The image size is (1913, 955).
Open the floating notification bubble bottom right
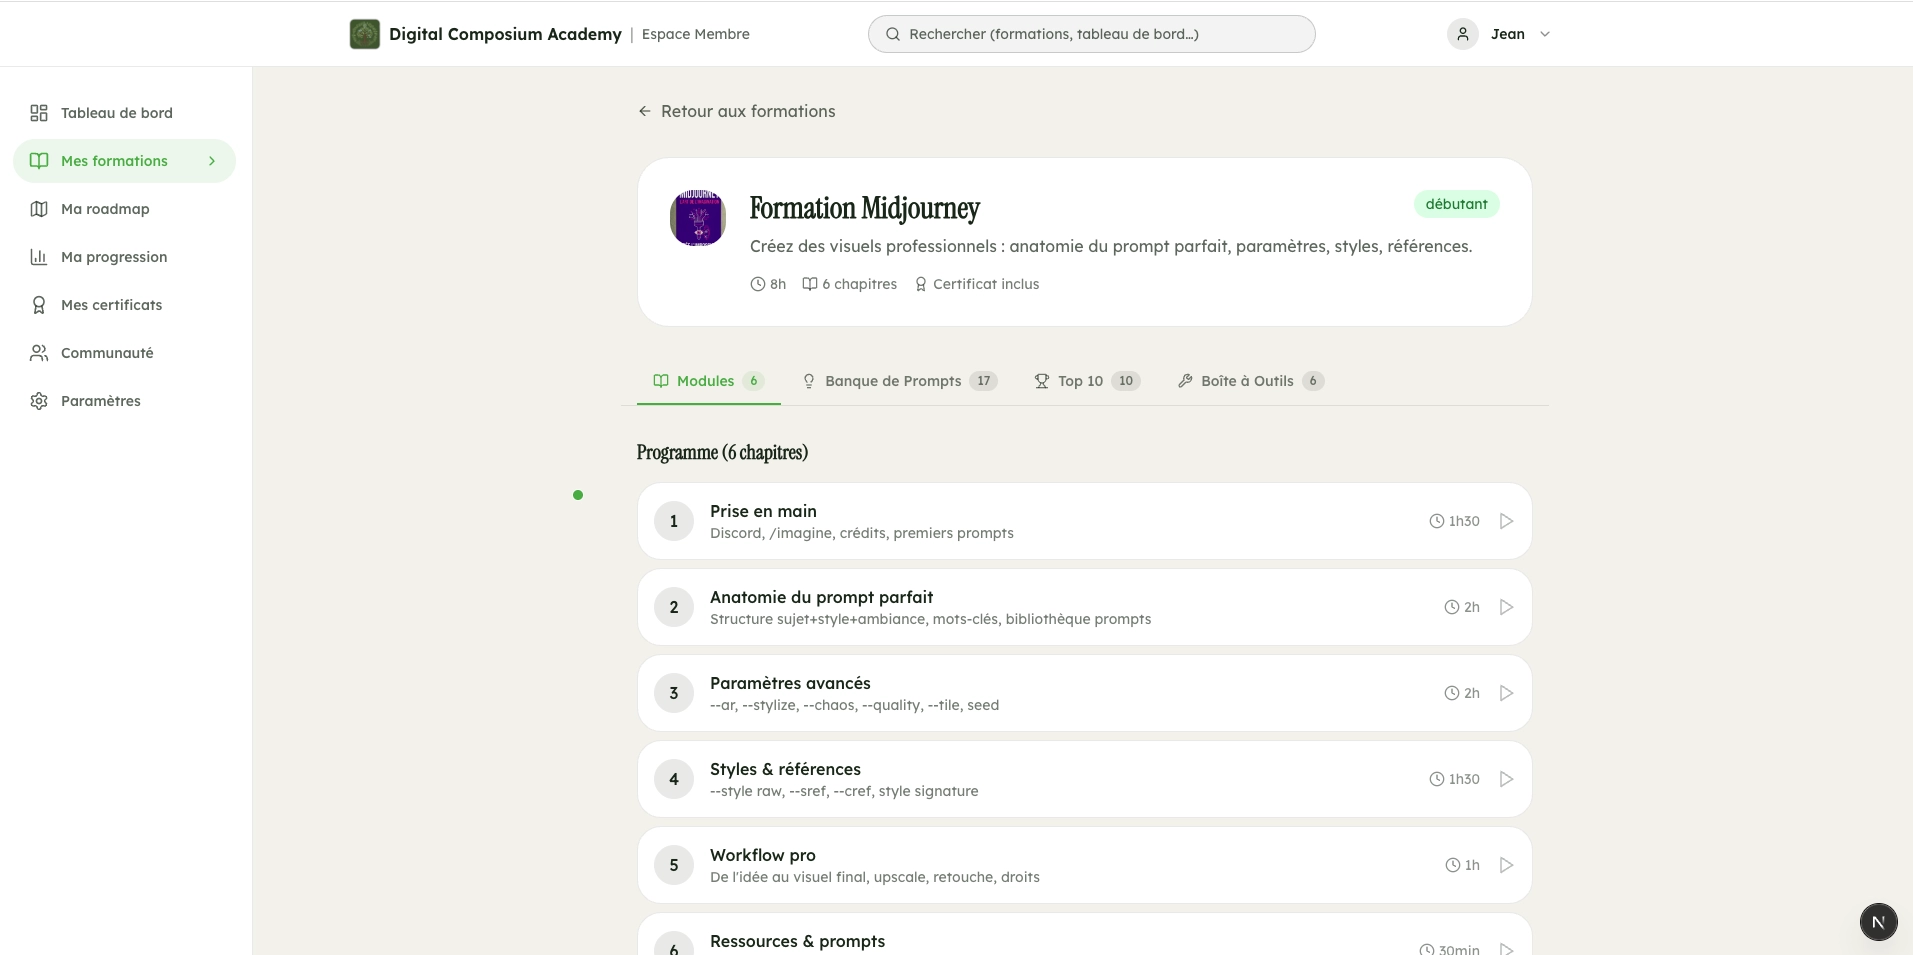pyautogui.click(x=1877, y=921)
